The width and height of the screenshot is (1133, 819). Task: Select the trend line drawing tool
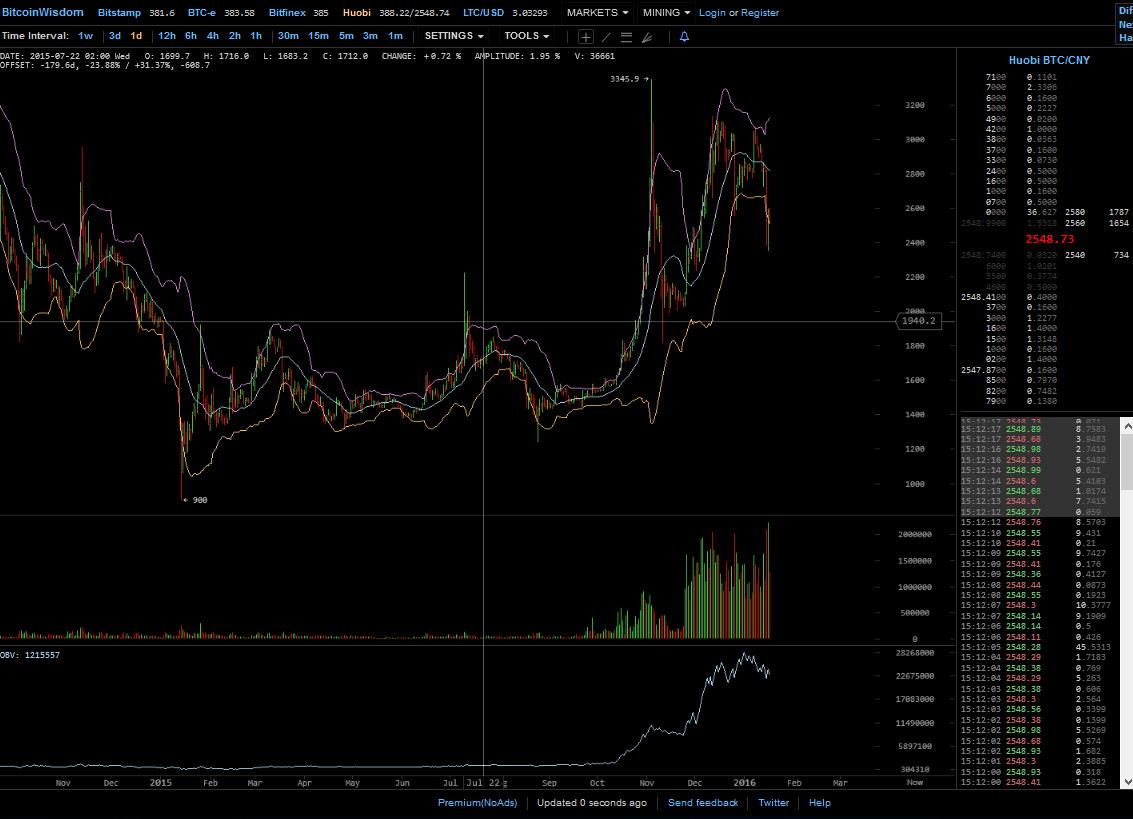point(606,36)
